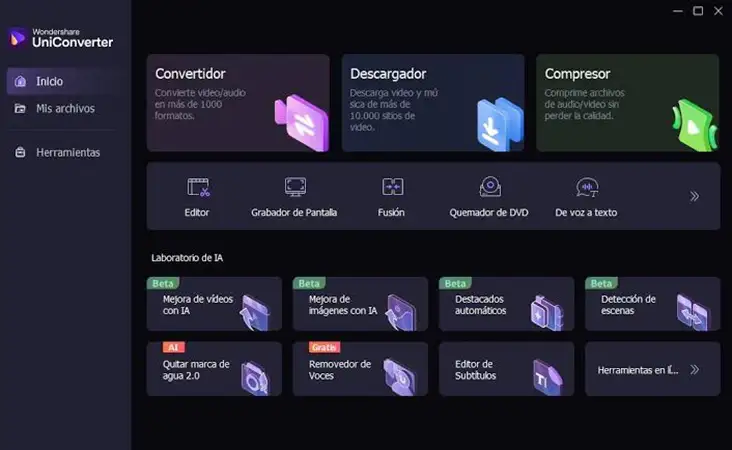The height and width of the screenshot is (450, 732).
Task: Choose the De voz a texto label
Action: 586,212
